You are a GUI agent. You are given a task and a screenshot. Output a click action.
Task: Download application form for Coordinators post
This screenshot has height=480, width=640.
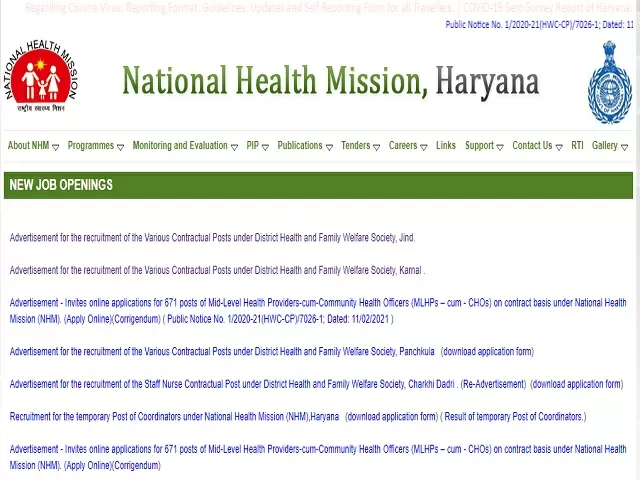point(391,417)
